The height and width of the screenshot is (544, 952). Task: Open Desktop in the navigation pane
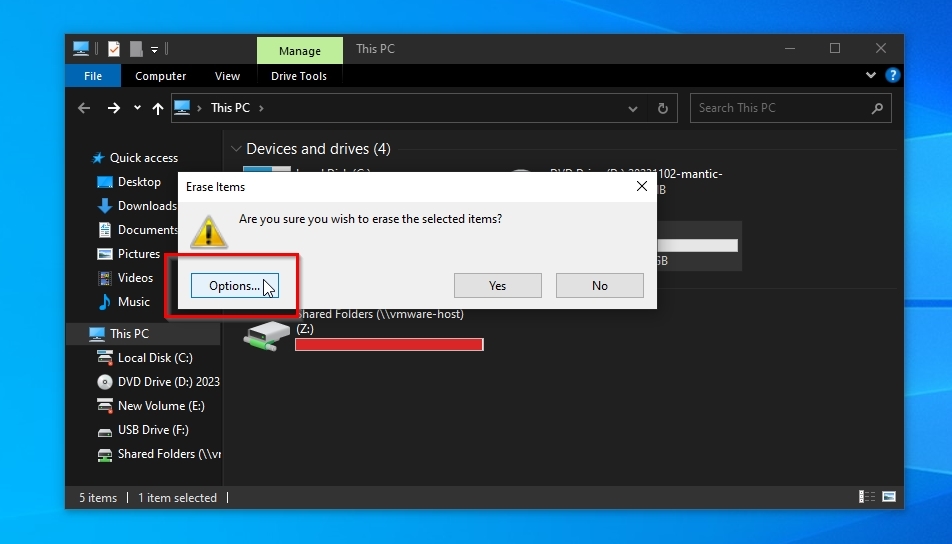click(139, 182)
